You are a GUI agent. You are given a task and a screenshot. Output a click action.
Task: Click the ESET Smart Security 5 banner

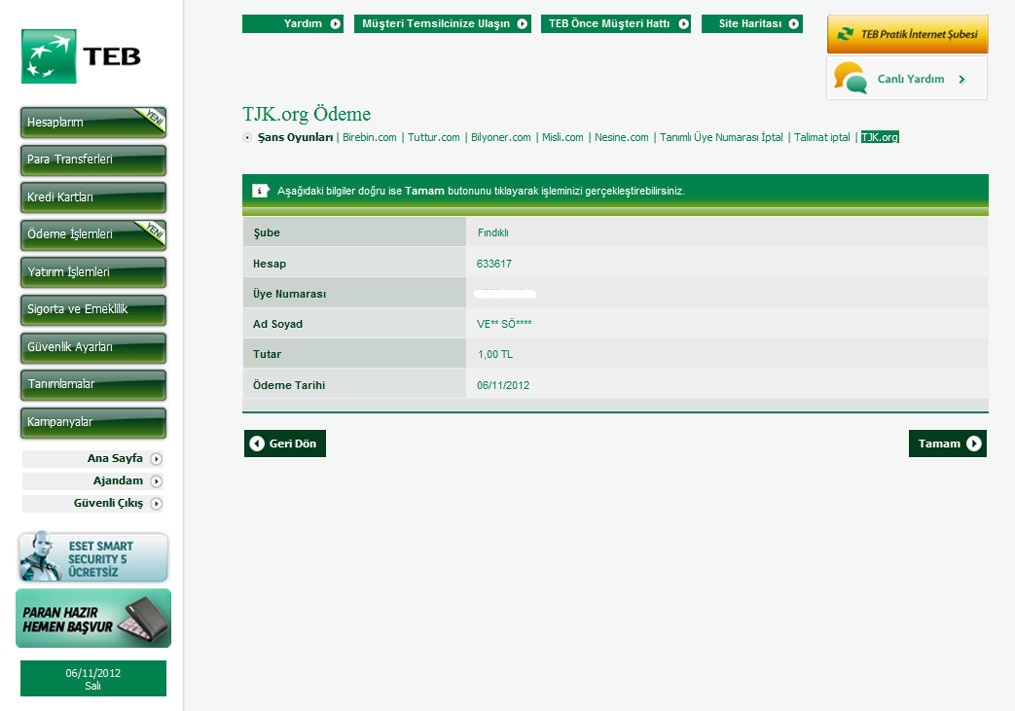(x=93, y=558)
